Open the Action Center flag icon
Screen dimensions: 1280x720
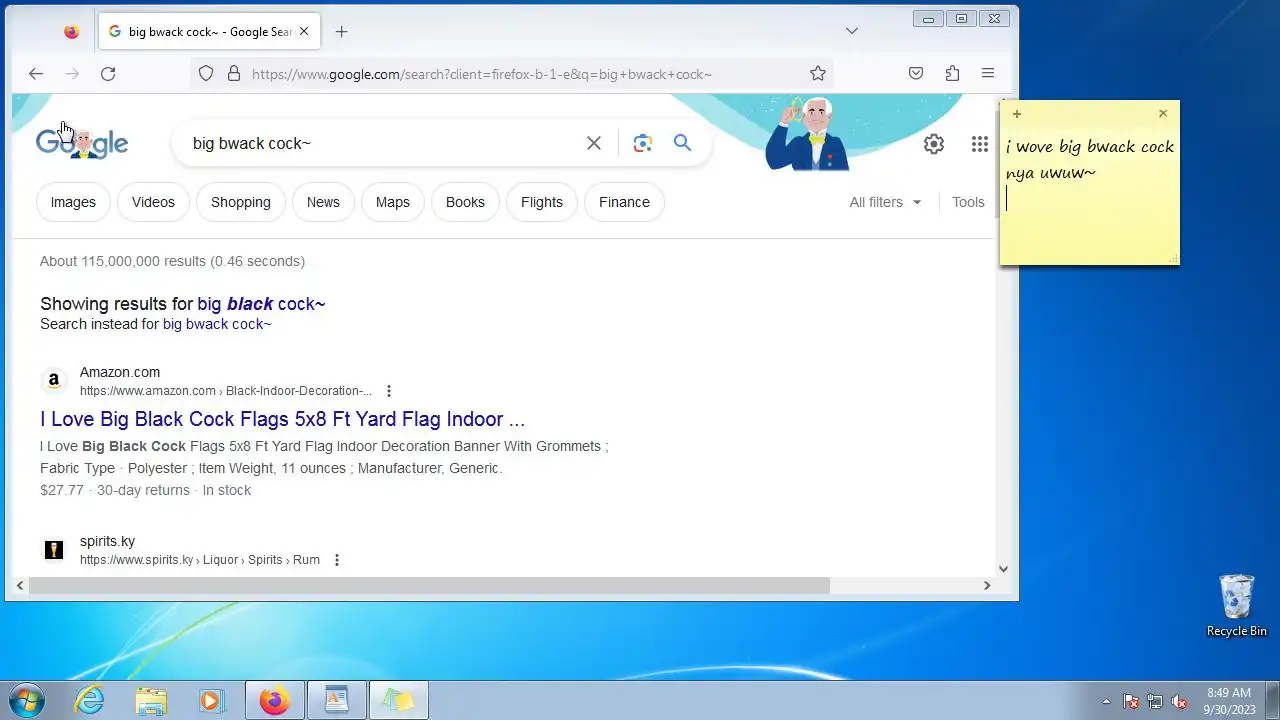(1131, 701)
